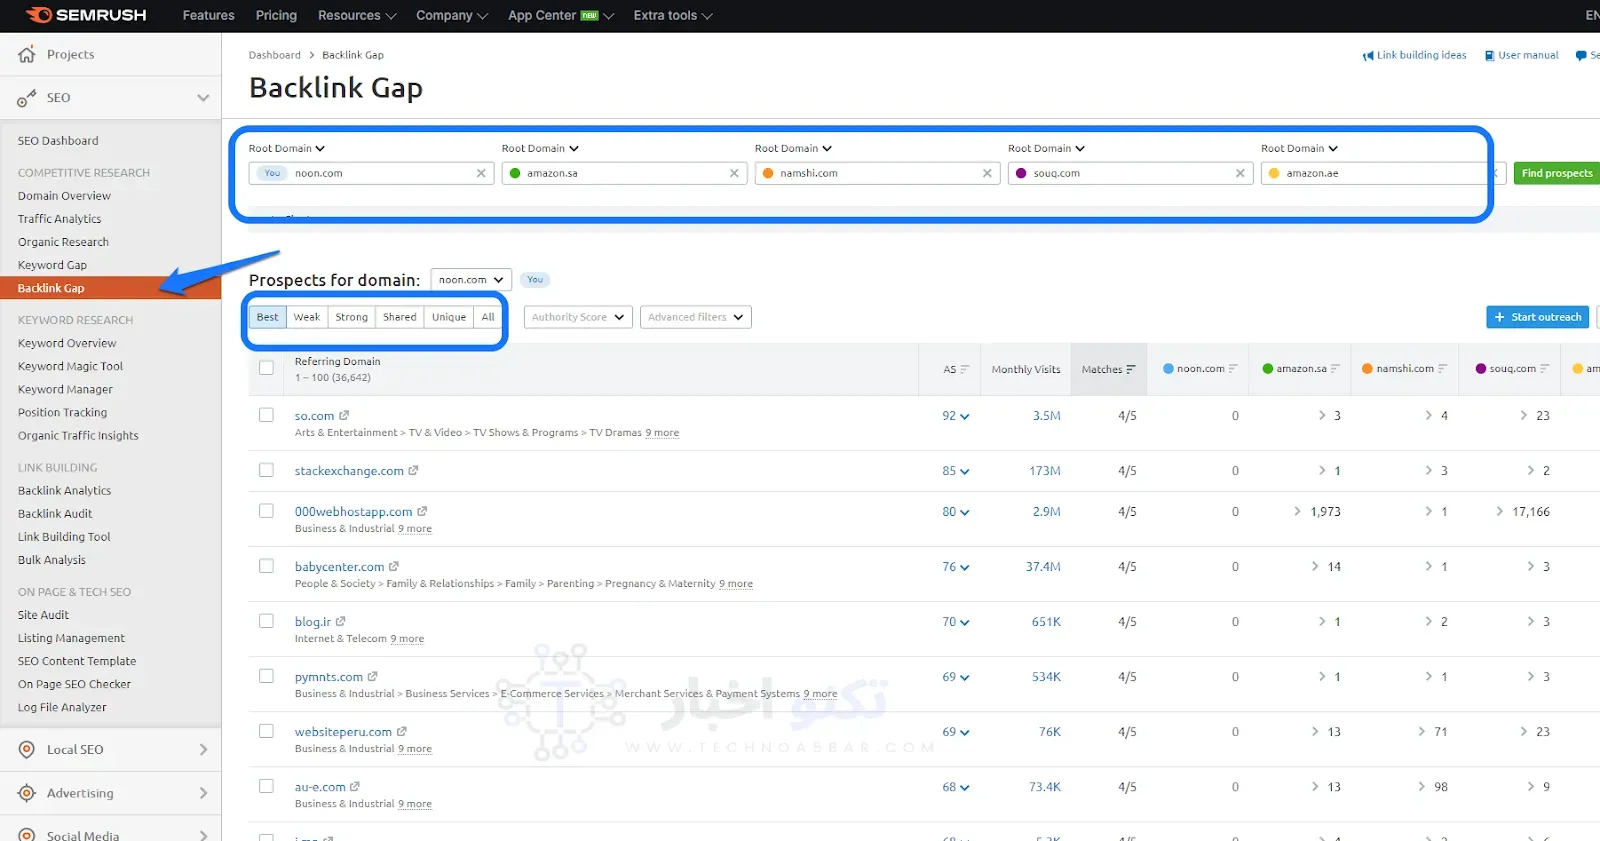Sort the noon.com column
This screenshot has width=1600, height=841.
(x=1233, y=369)
